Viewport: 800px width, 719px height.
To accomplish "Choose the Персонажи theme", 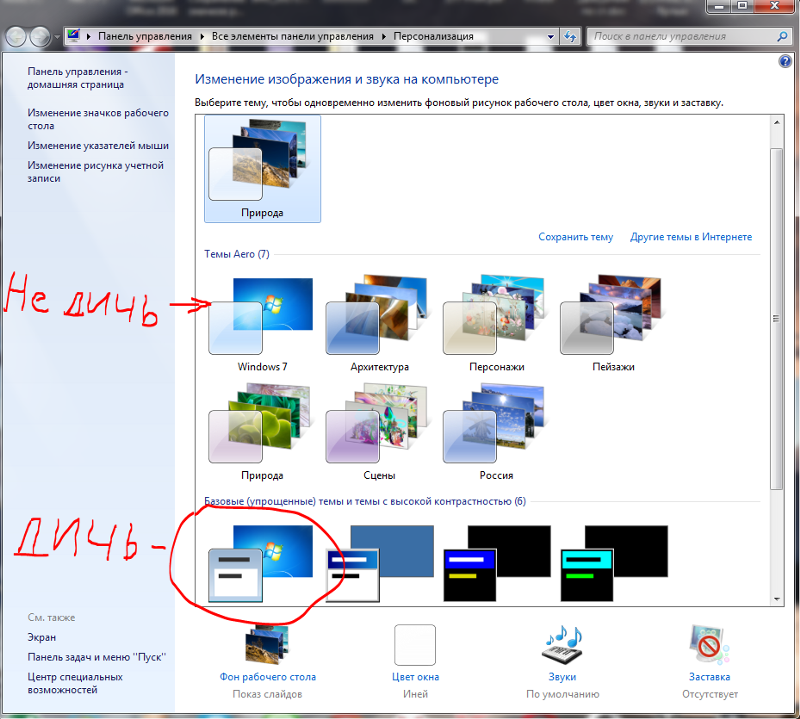I will point(496,323).
